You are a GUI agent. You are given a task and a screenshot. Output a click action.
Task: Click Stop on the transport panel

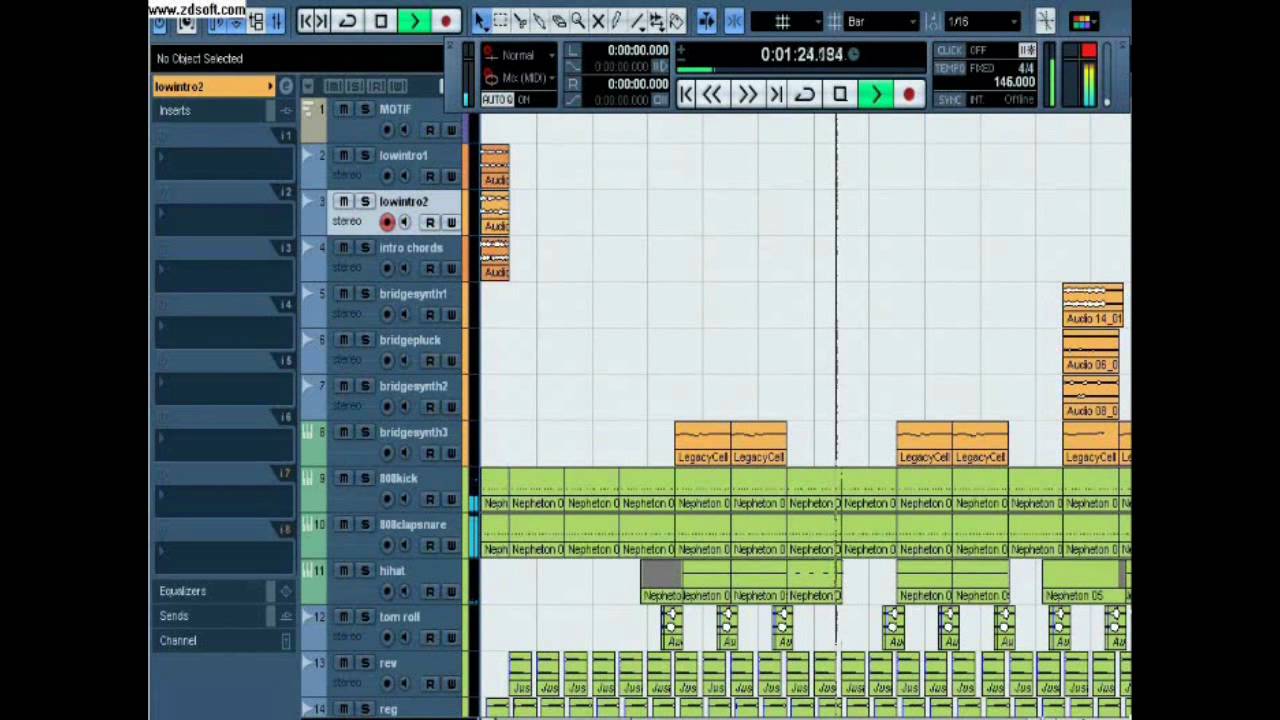[840, 95]
